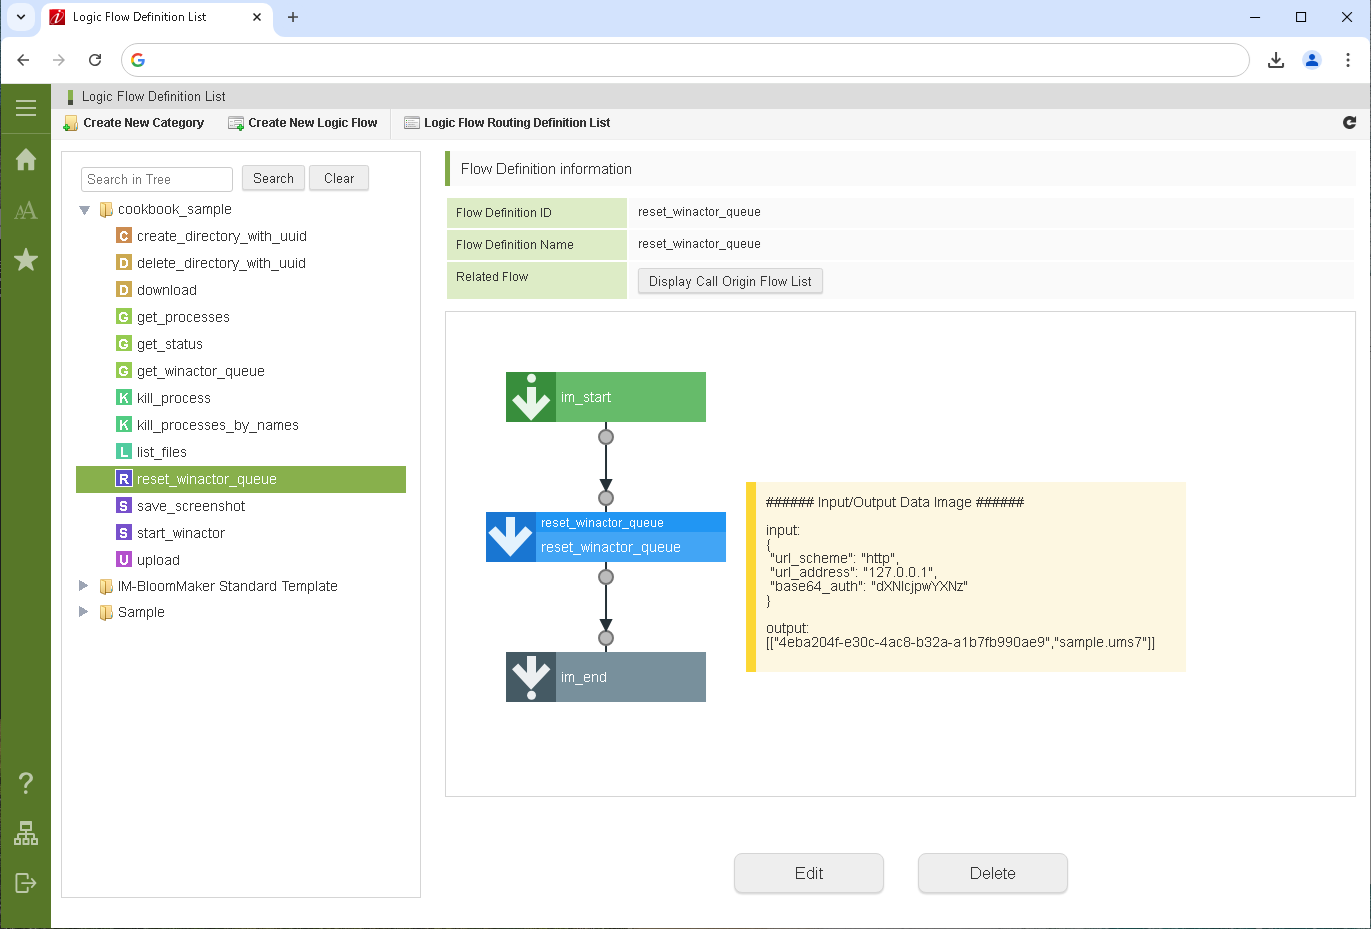This screenshot has width=1371, height=929.
Task: Click the K icon beside kill_process
Action: pyautogui.click(x=124, y=398)
